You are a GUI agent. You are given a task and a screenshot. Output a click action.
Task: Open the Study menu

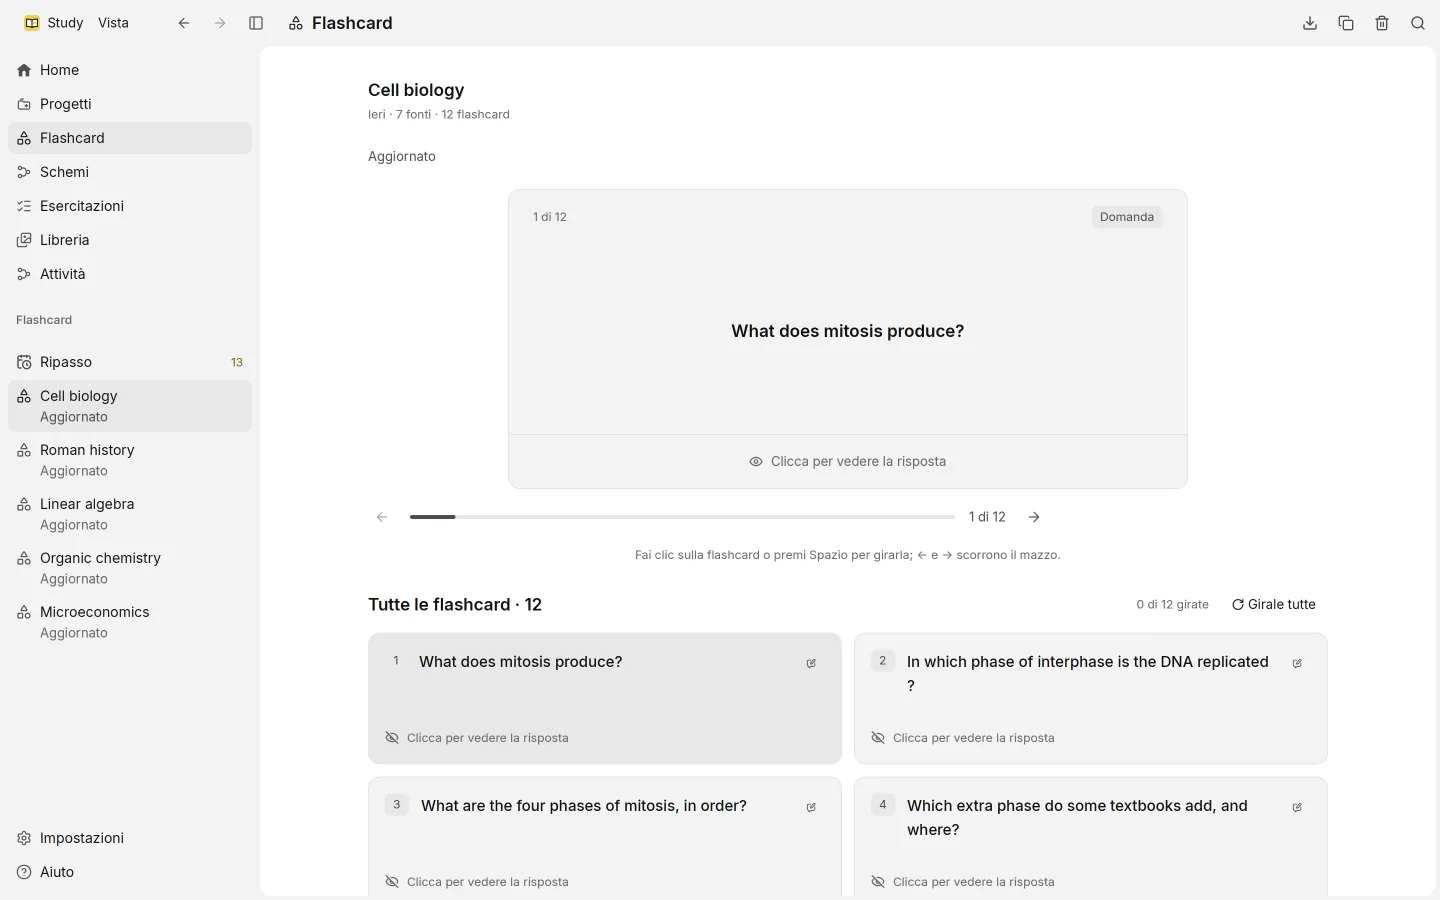click(x=65, y=23)
